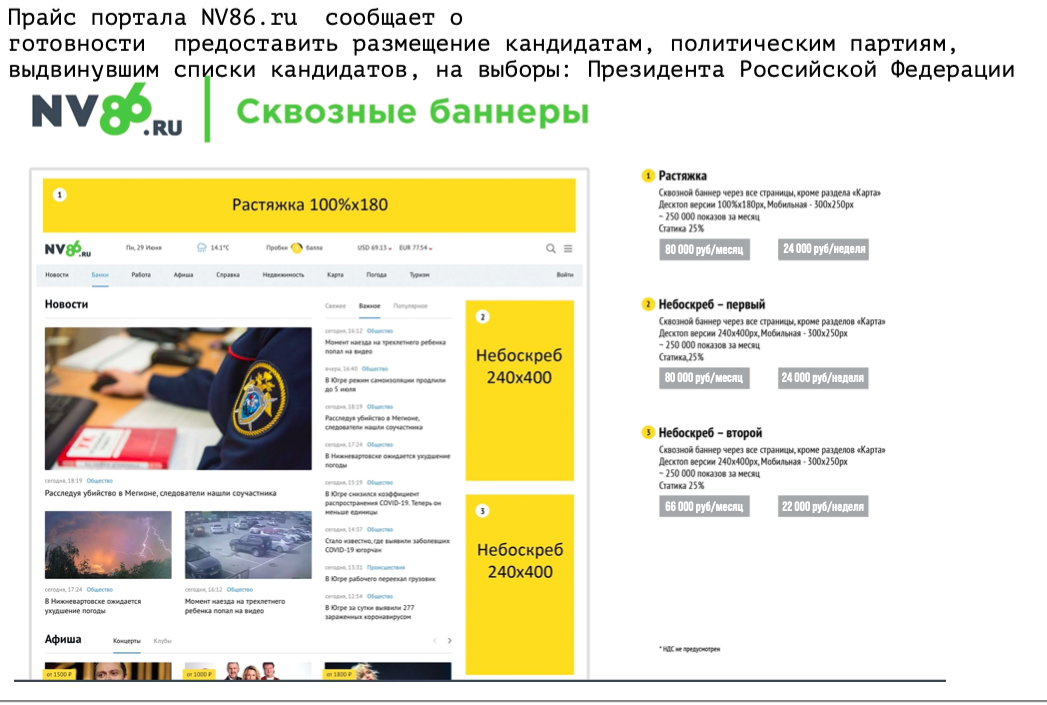Viewport: 1047px width, 705px height.
Task: Open list item В Югре снизился коэффициент распространения
Action: click(x=383, y=503)
